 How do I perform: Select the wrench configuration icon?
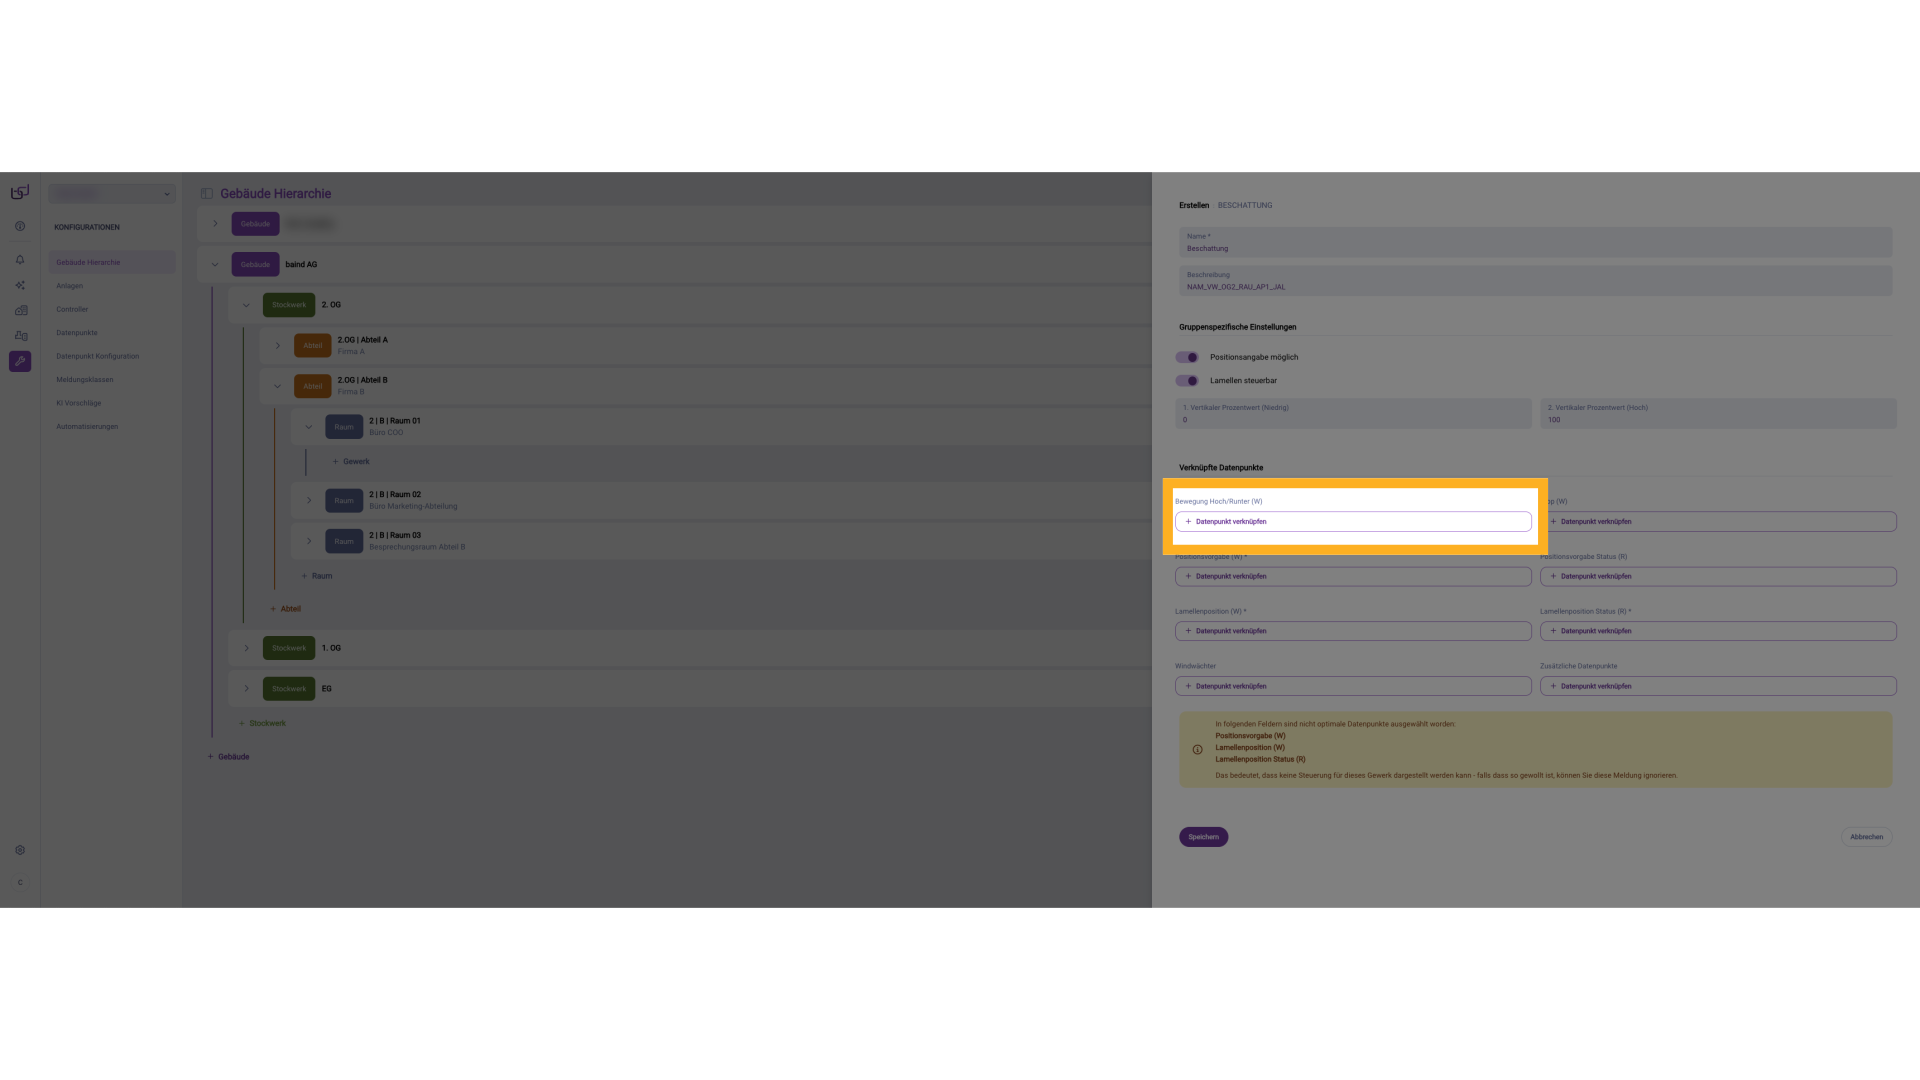(20, 361)
